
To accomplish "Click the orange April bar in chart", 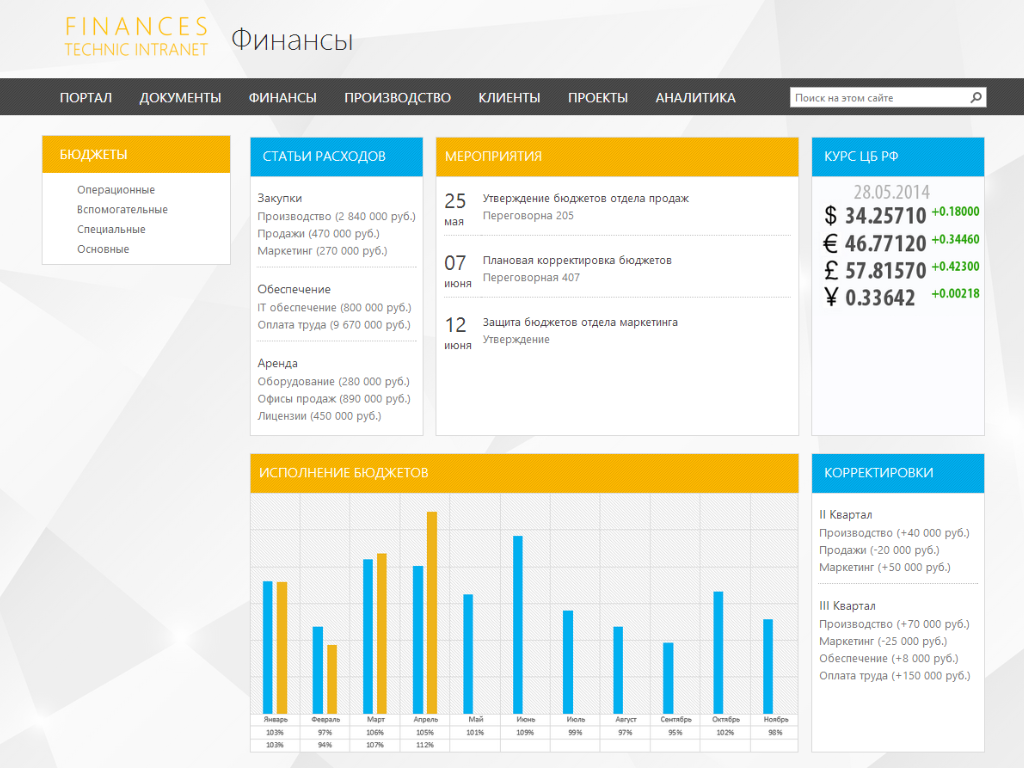I will tap(432, 612).
